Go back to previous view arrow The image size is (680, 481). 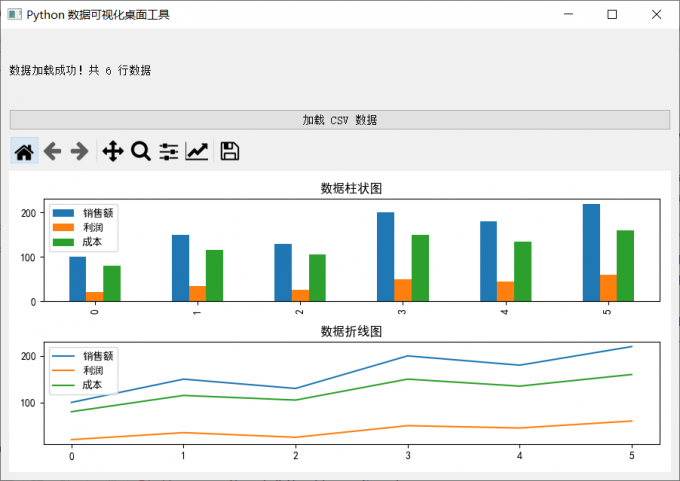pos(52,151)
